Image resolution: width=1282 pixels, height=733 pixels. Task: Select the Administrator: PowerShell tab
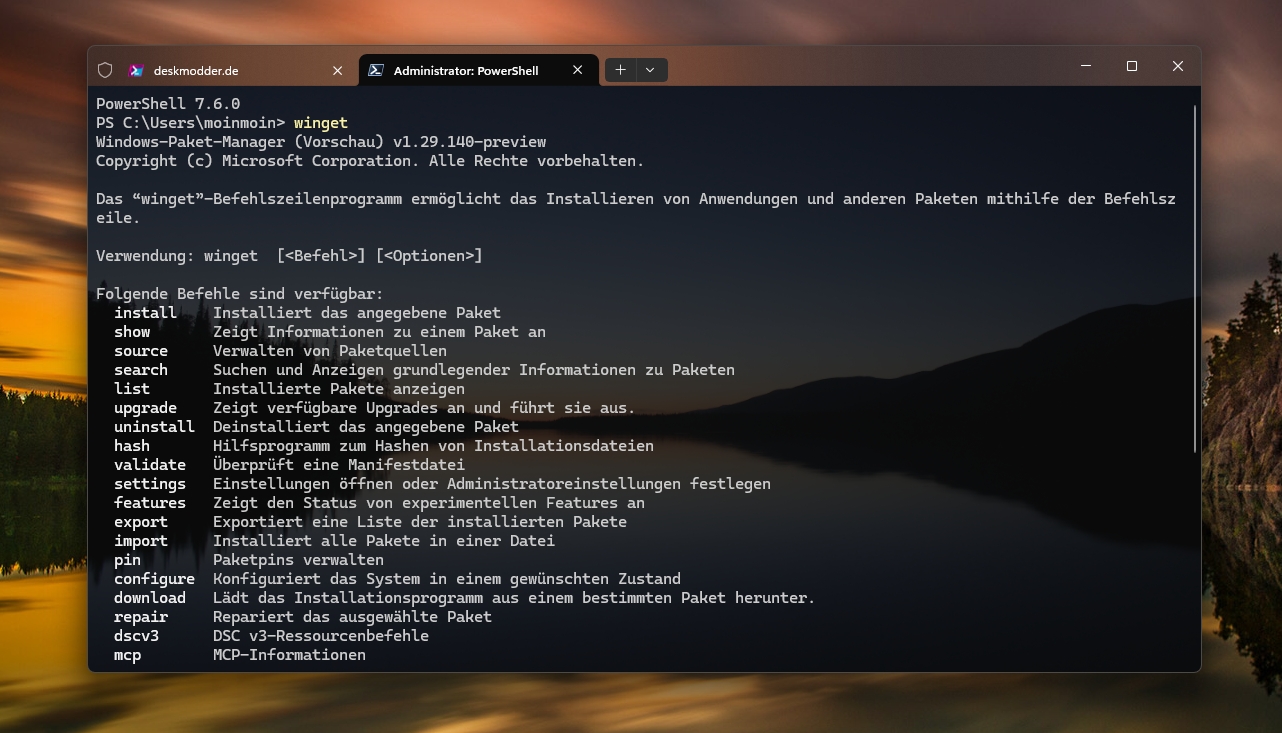pyautogui.click(x=466, y=70)
